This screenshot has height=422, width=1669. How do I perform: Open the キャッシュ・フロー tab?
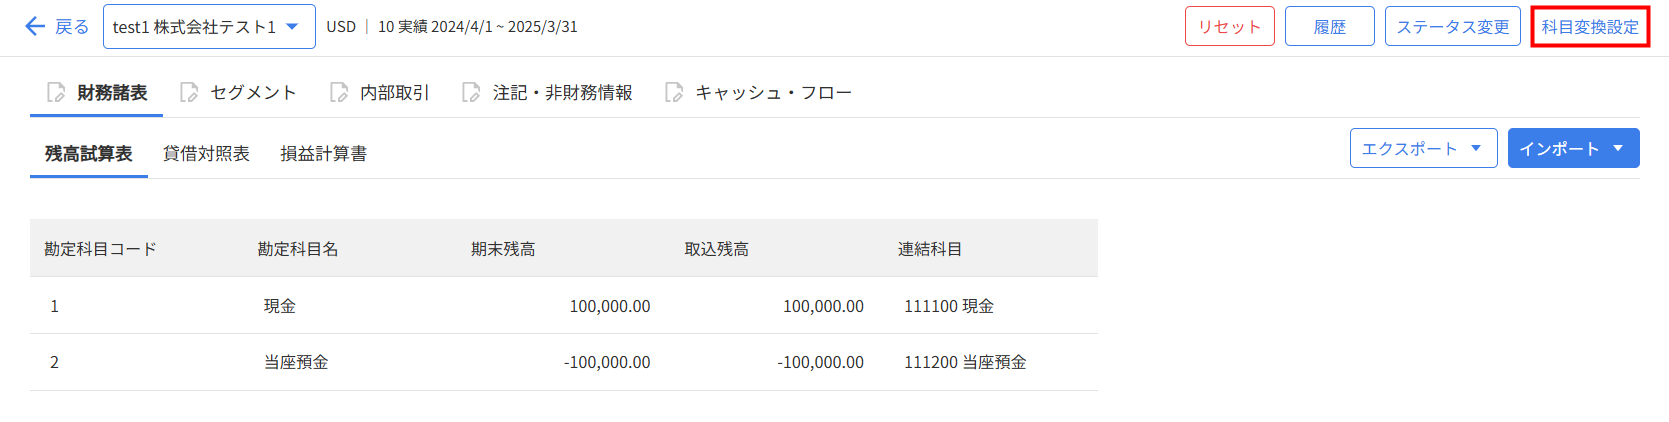(773, 93)
